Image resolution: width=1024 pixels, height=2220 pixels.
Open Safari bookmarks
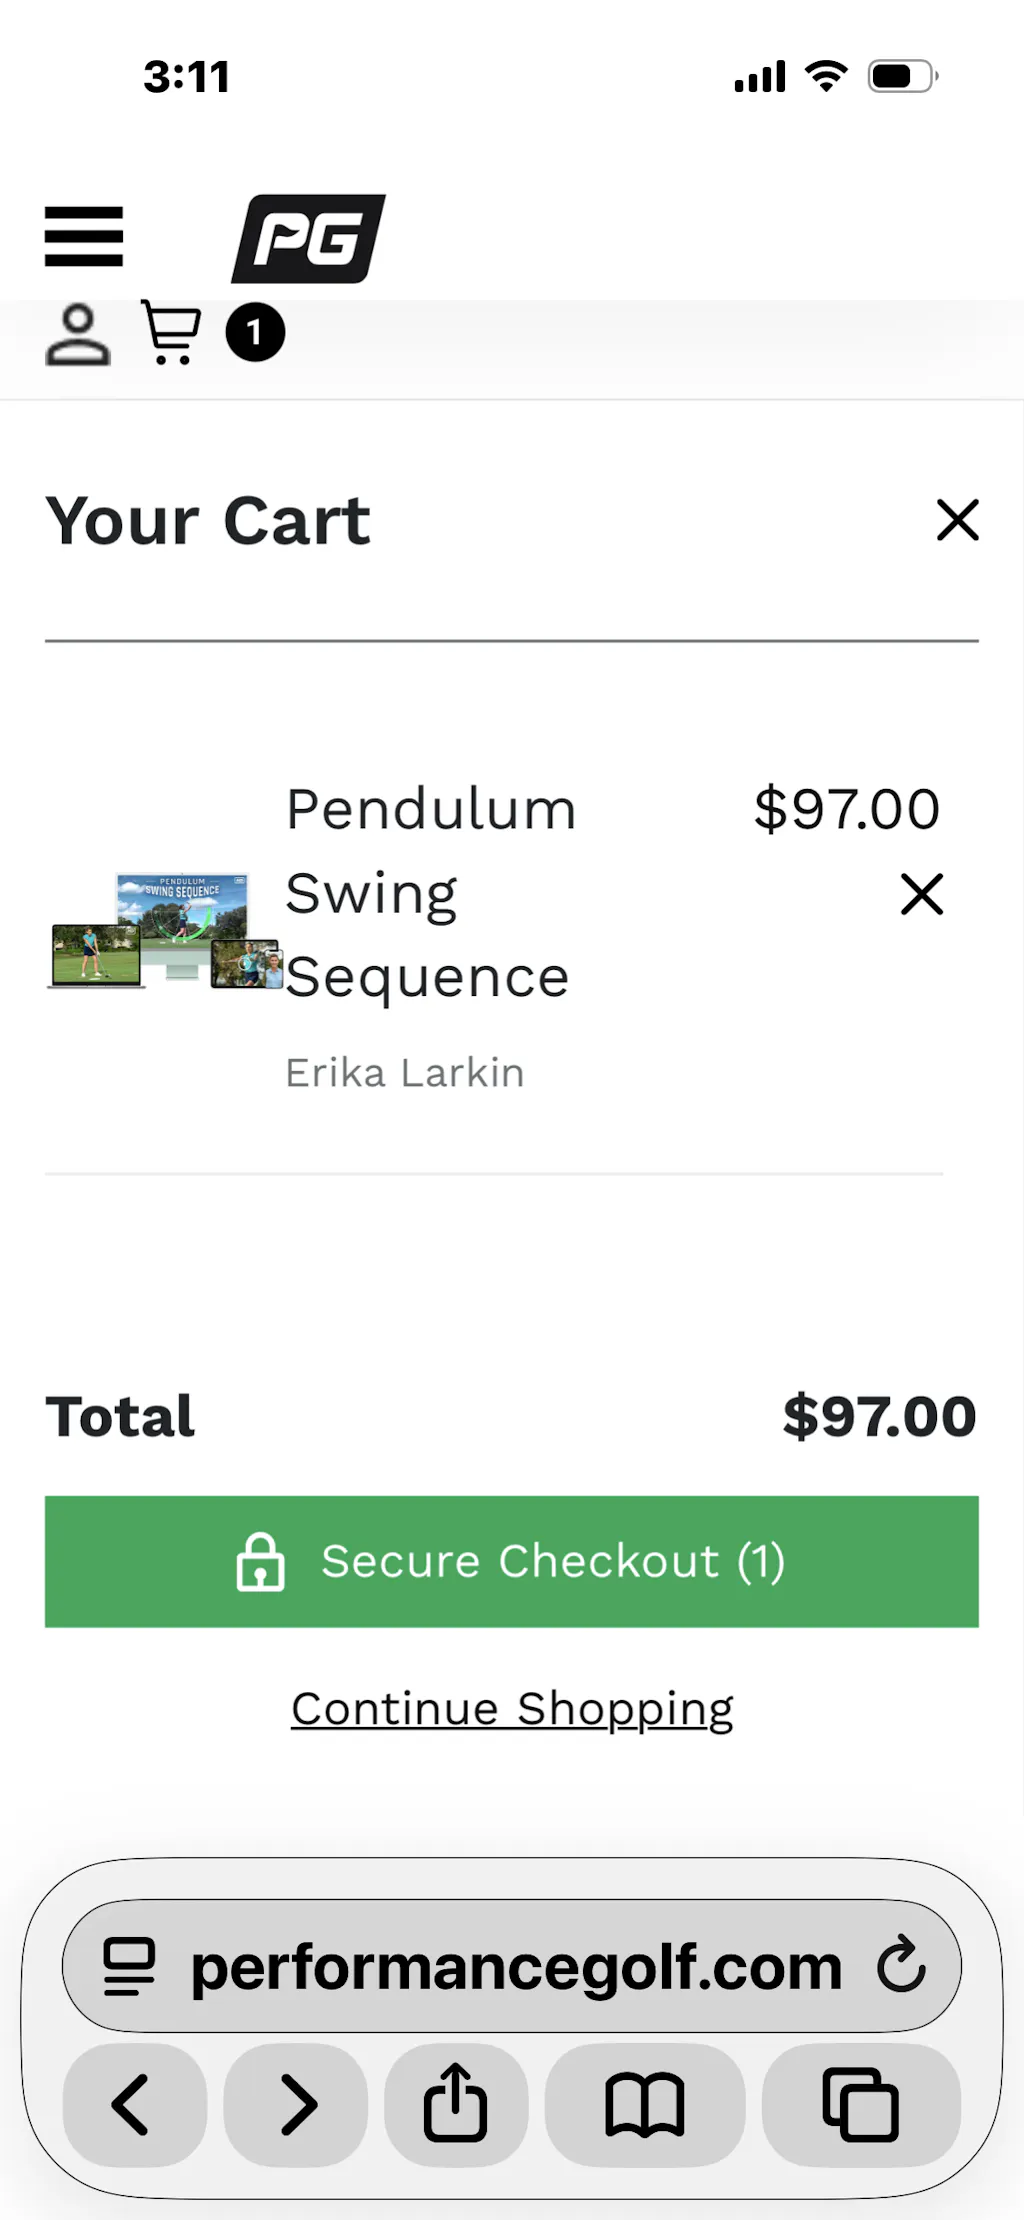645,2104
